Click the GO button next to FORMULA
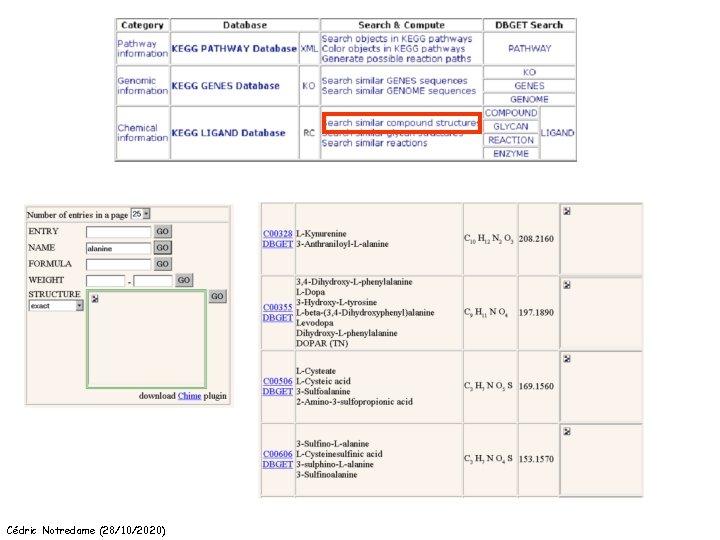Screen dimensions: 720x540 coord(163,264)
